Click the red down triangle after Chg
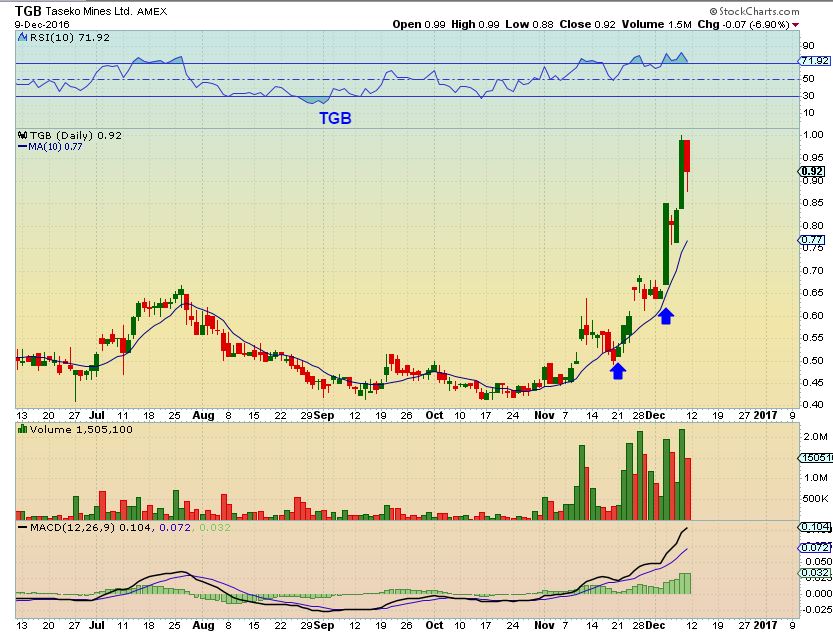The height and width of the screenshot is (635, 833). click(795, 24)
